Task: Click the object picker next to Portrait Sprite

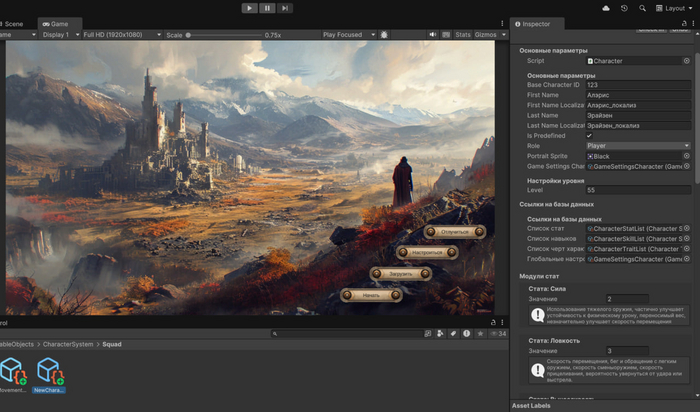Action: point(686,156)
